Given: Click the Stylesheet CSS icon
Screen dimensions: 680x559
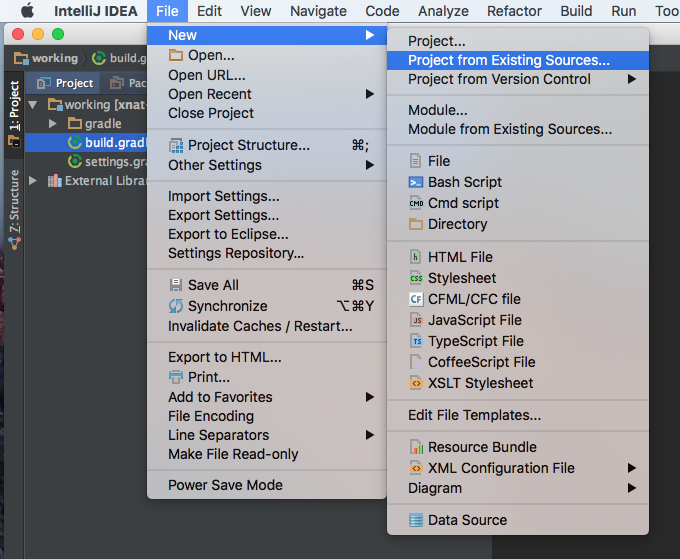Looking at the screenshot, I should (x=416, y=278).
